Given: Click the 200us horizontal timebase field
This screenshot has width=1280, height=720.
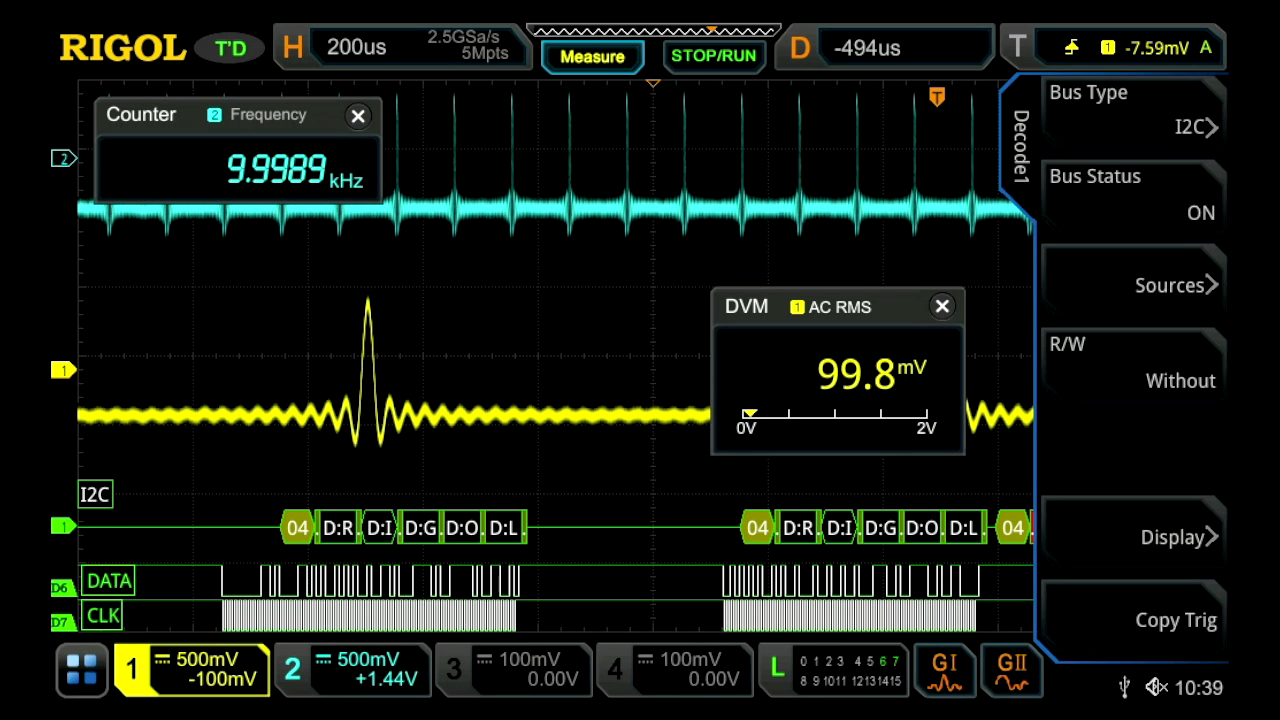Looking at the screenshot, I should 356,47.
